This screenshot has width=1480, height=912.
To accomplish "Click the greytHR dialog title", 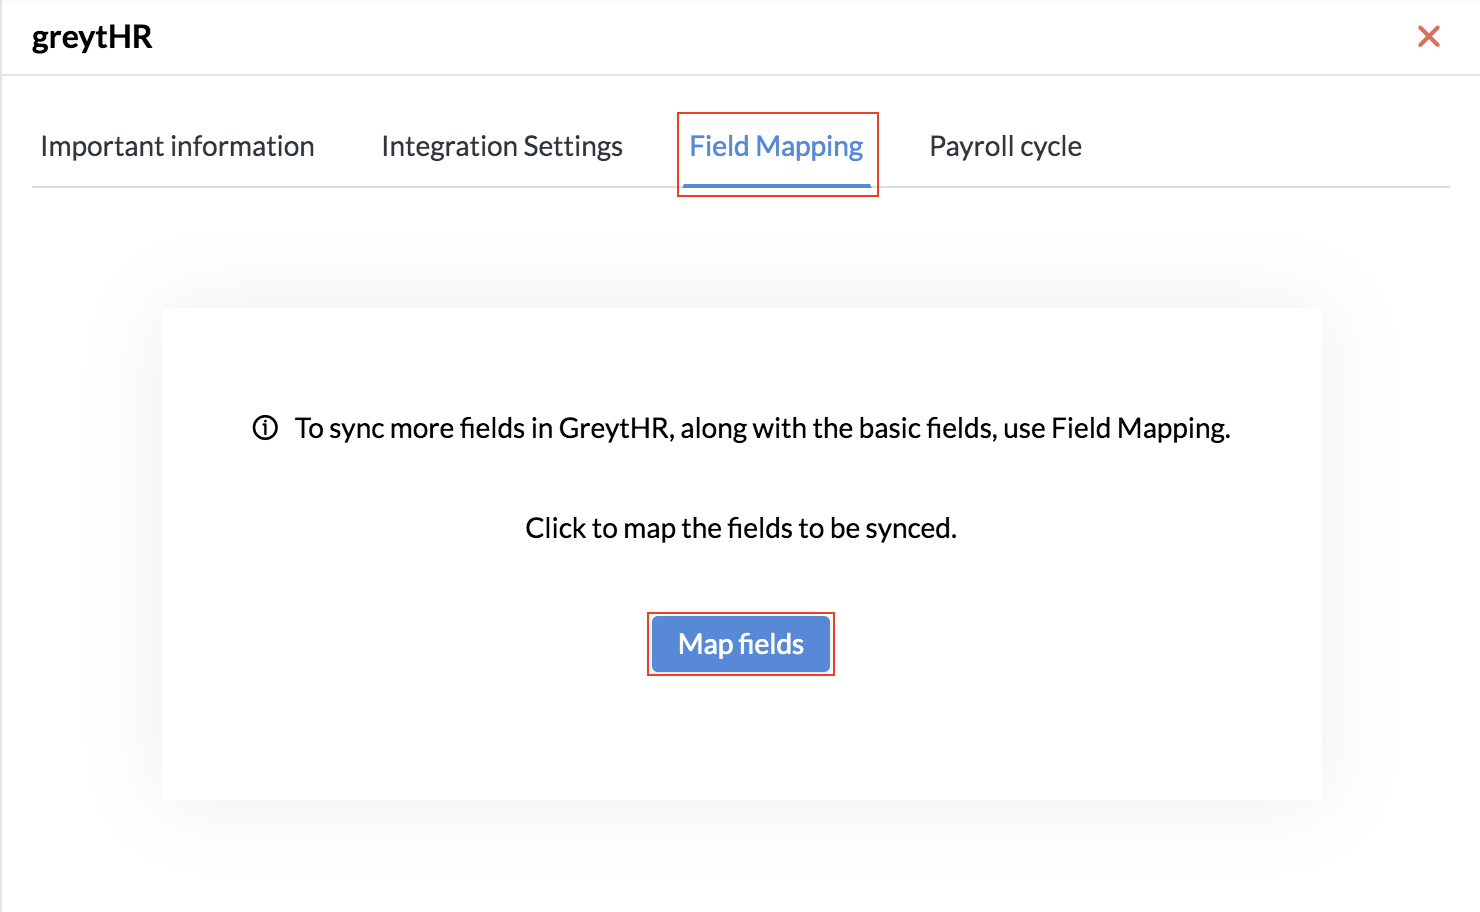I will pyautogui.click(x=92, y=37).
